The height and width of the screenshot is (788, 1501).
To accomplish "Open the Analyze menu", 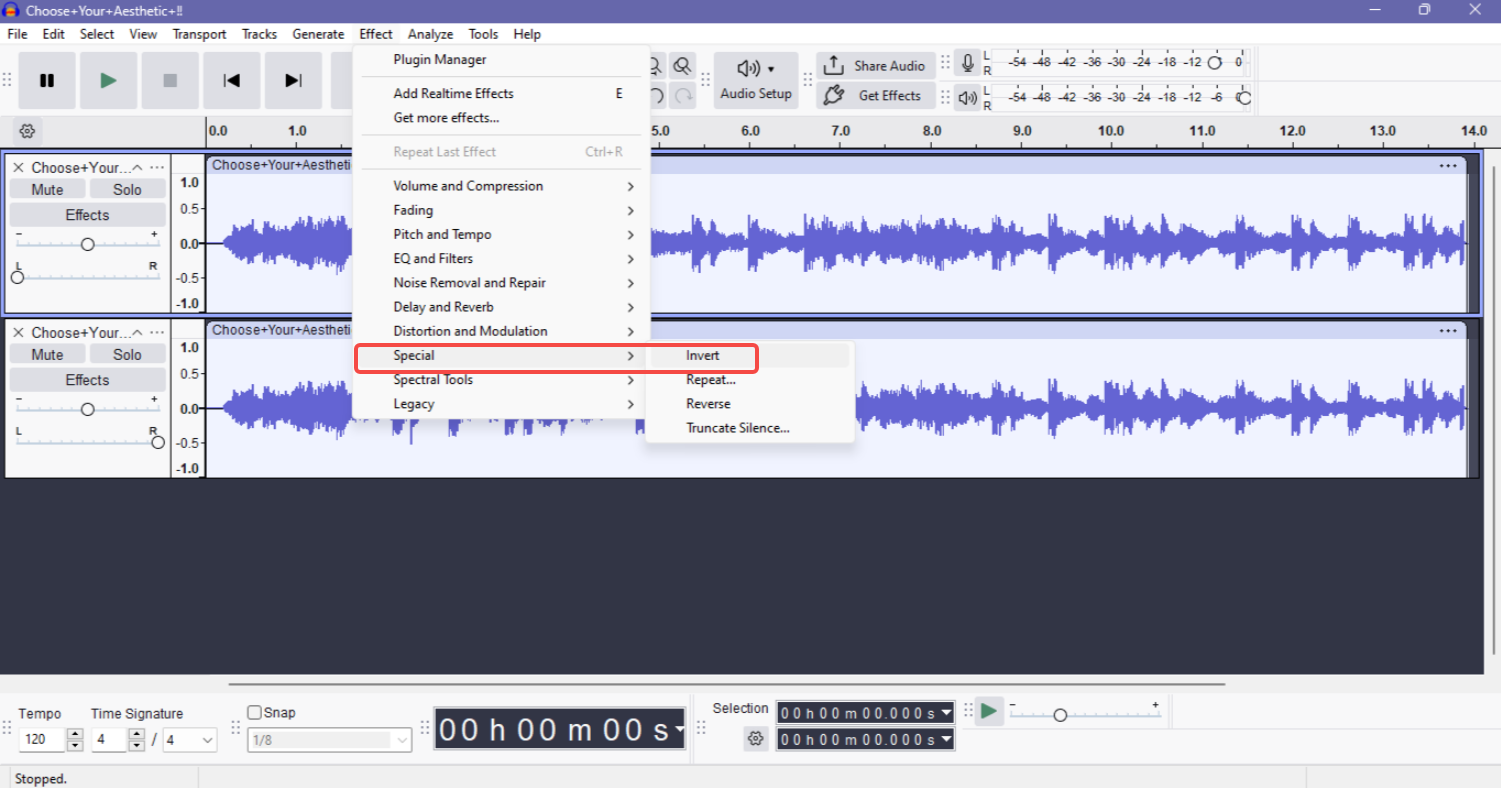I will pyautogui.click(x=430, y=34).
